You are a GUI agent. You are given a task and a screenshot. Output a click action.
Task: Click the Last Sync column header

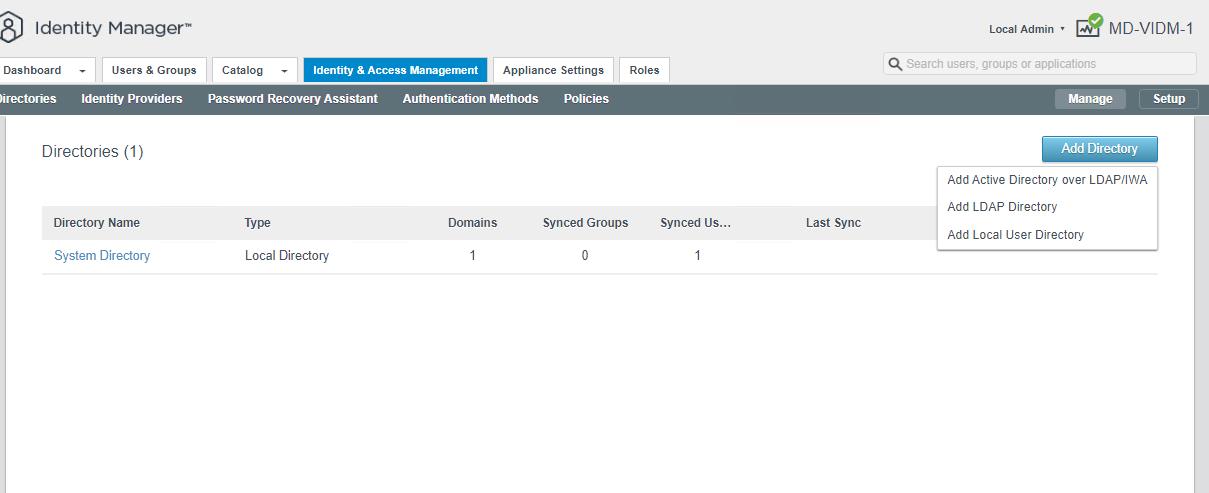[833, 223]
